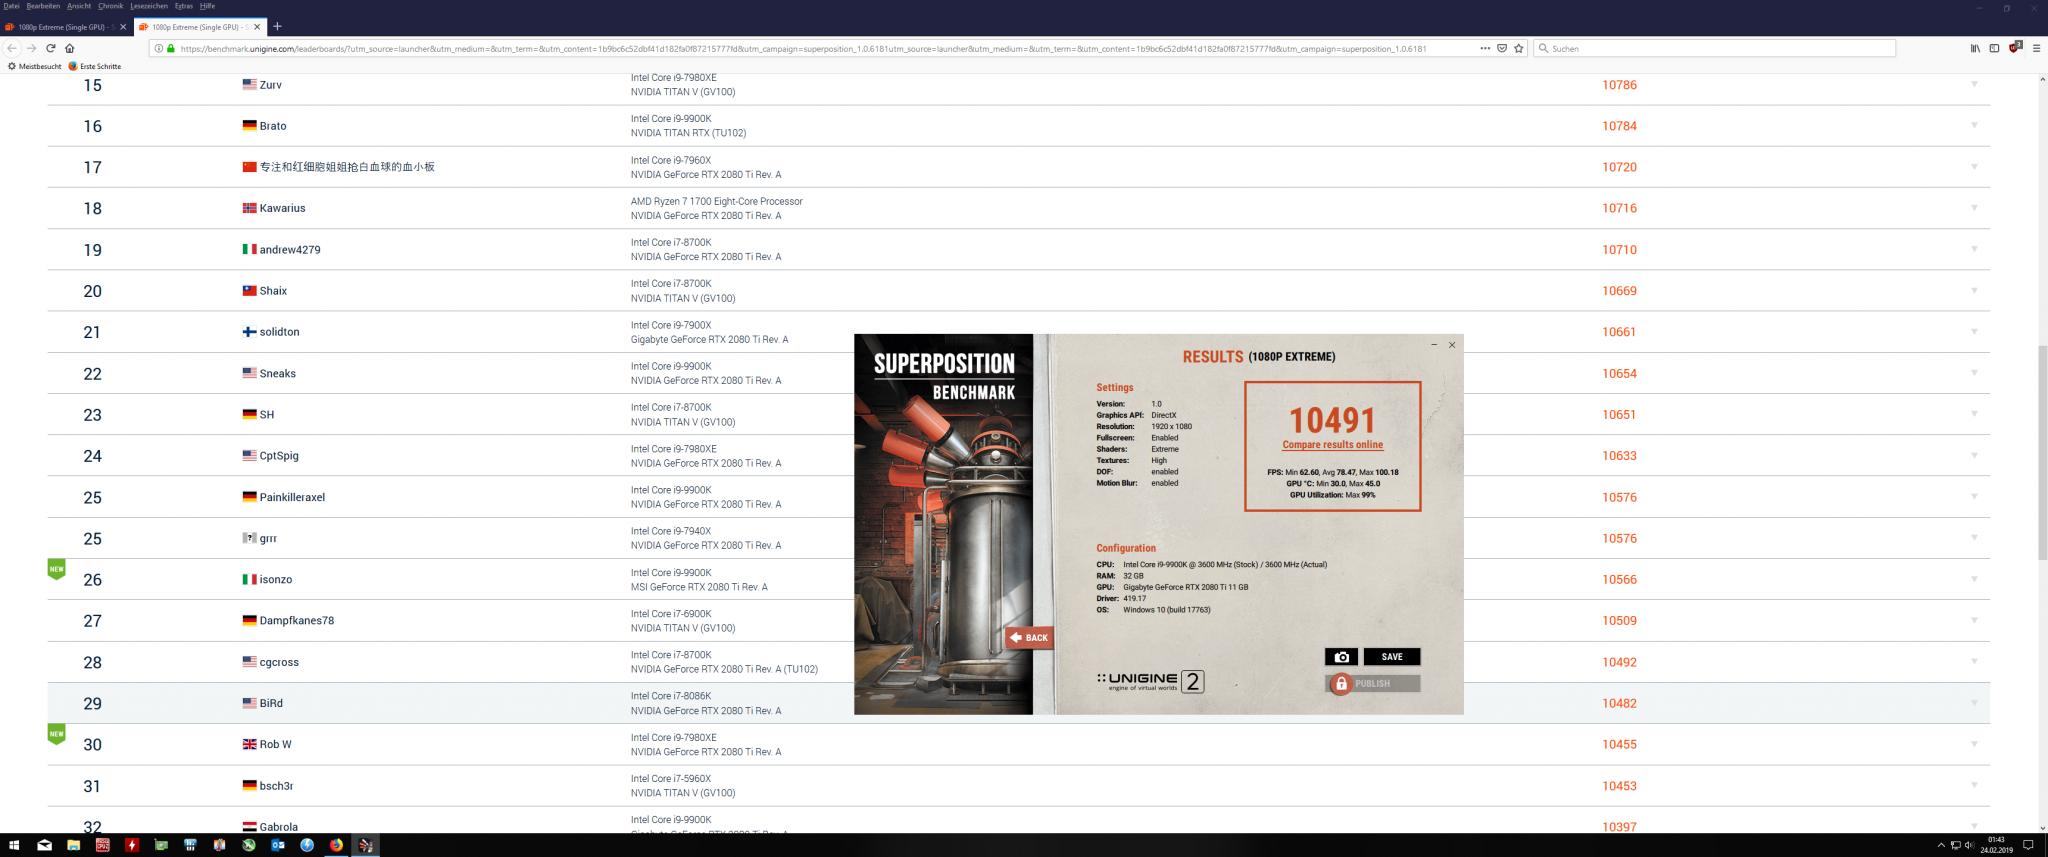The width and height of the screenshot is (2048, 857).
Task: Expand details for Brato row
Action: (1974, 125)
